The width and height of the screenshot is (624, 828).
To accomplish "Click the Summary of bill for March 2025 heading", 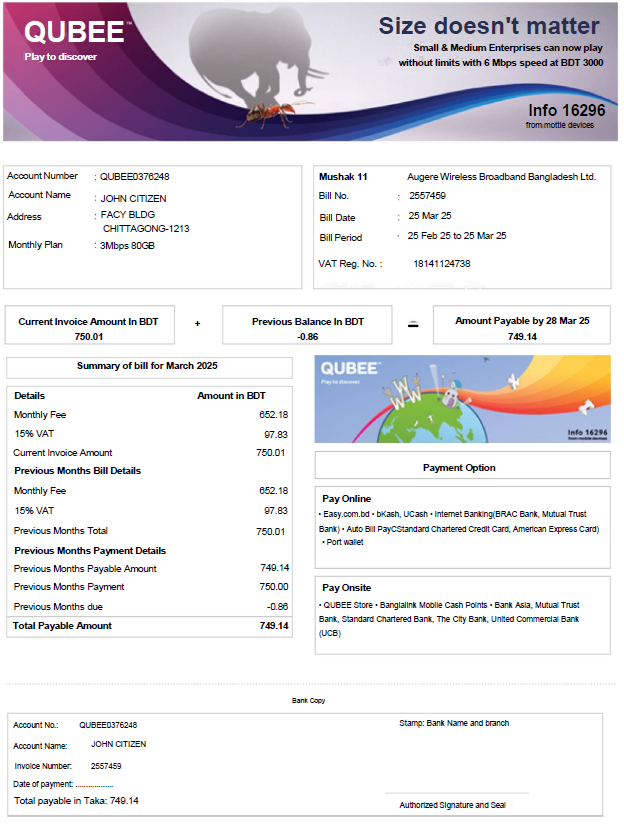I will pos(148,367).
